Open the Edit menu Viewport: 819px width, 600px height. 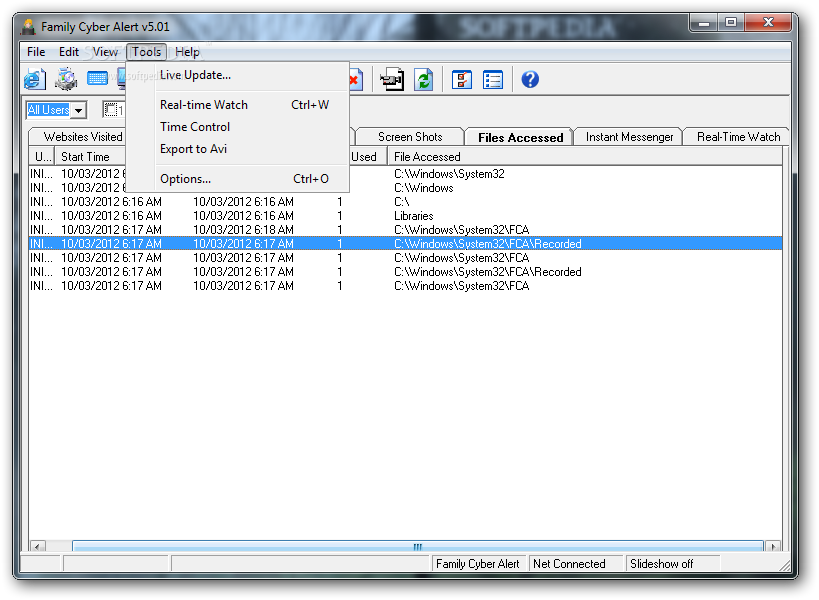[x=68, y=52]
